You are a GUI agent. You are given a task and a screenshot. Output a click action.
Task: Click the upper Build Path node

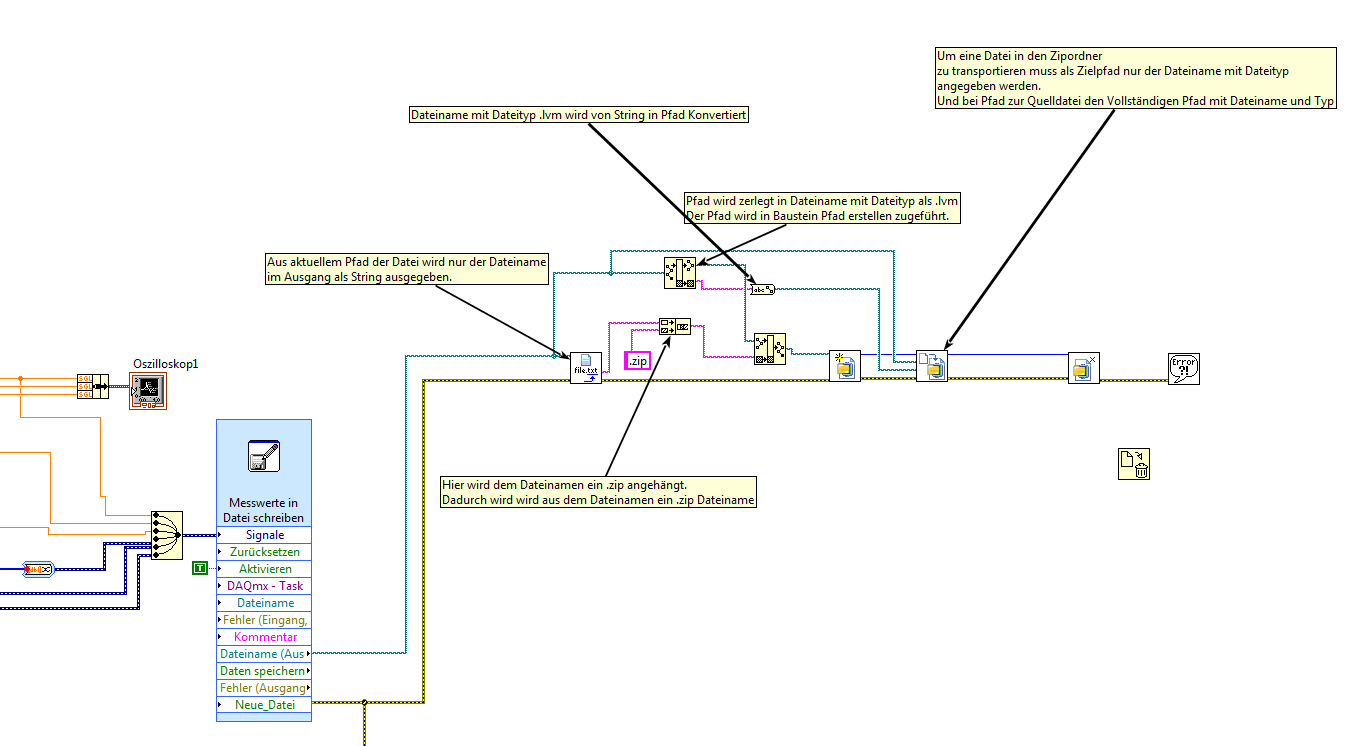680,273
